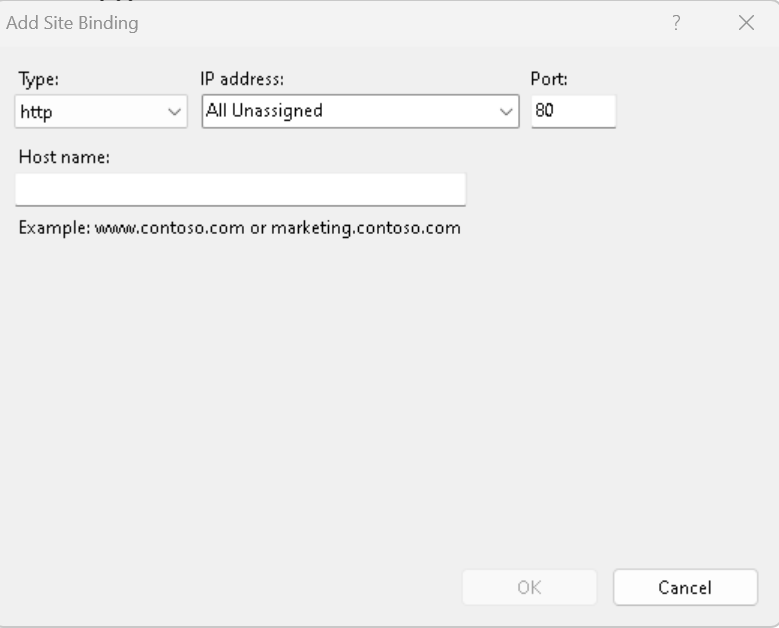Click the empty middle of the title bar
The width and height of the screenshot is (779, 628).
400,24
